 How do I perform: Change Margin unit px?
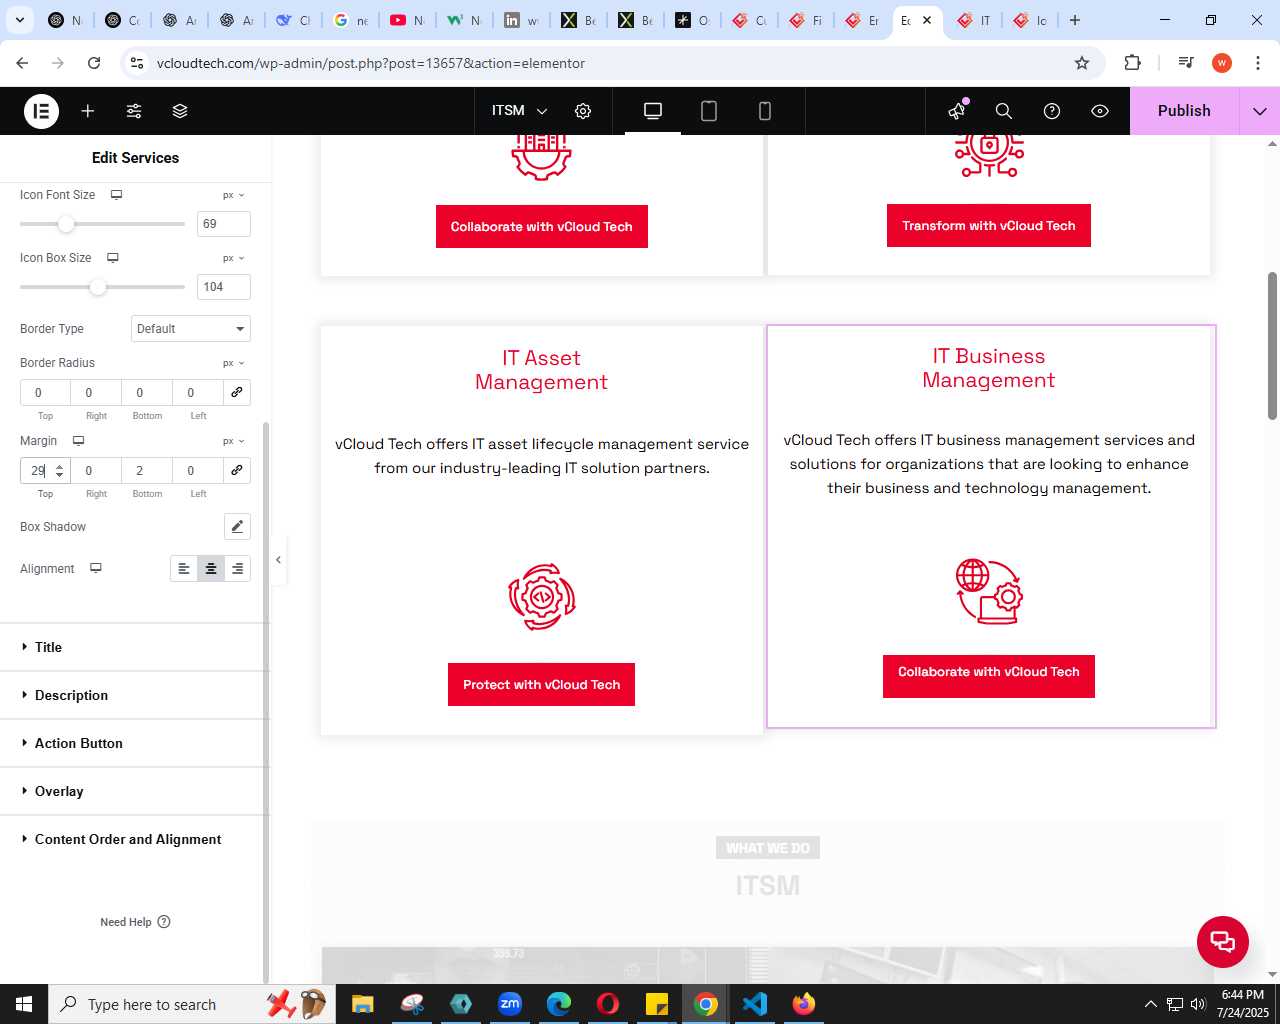pyautogui.click(x=234, y=441)
